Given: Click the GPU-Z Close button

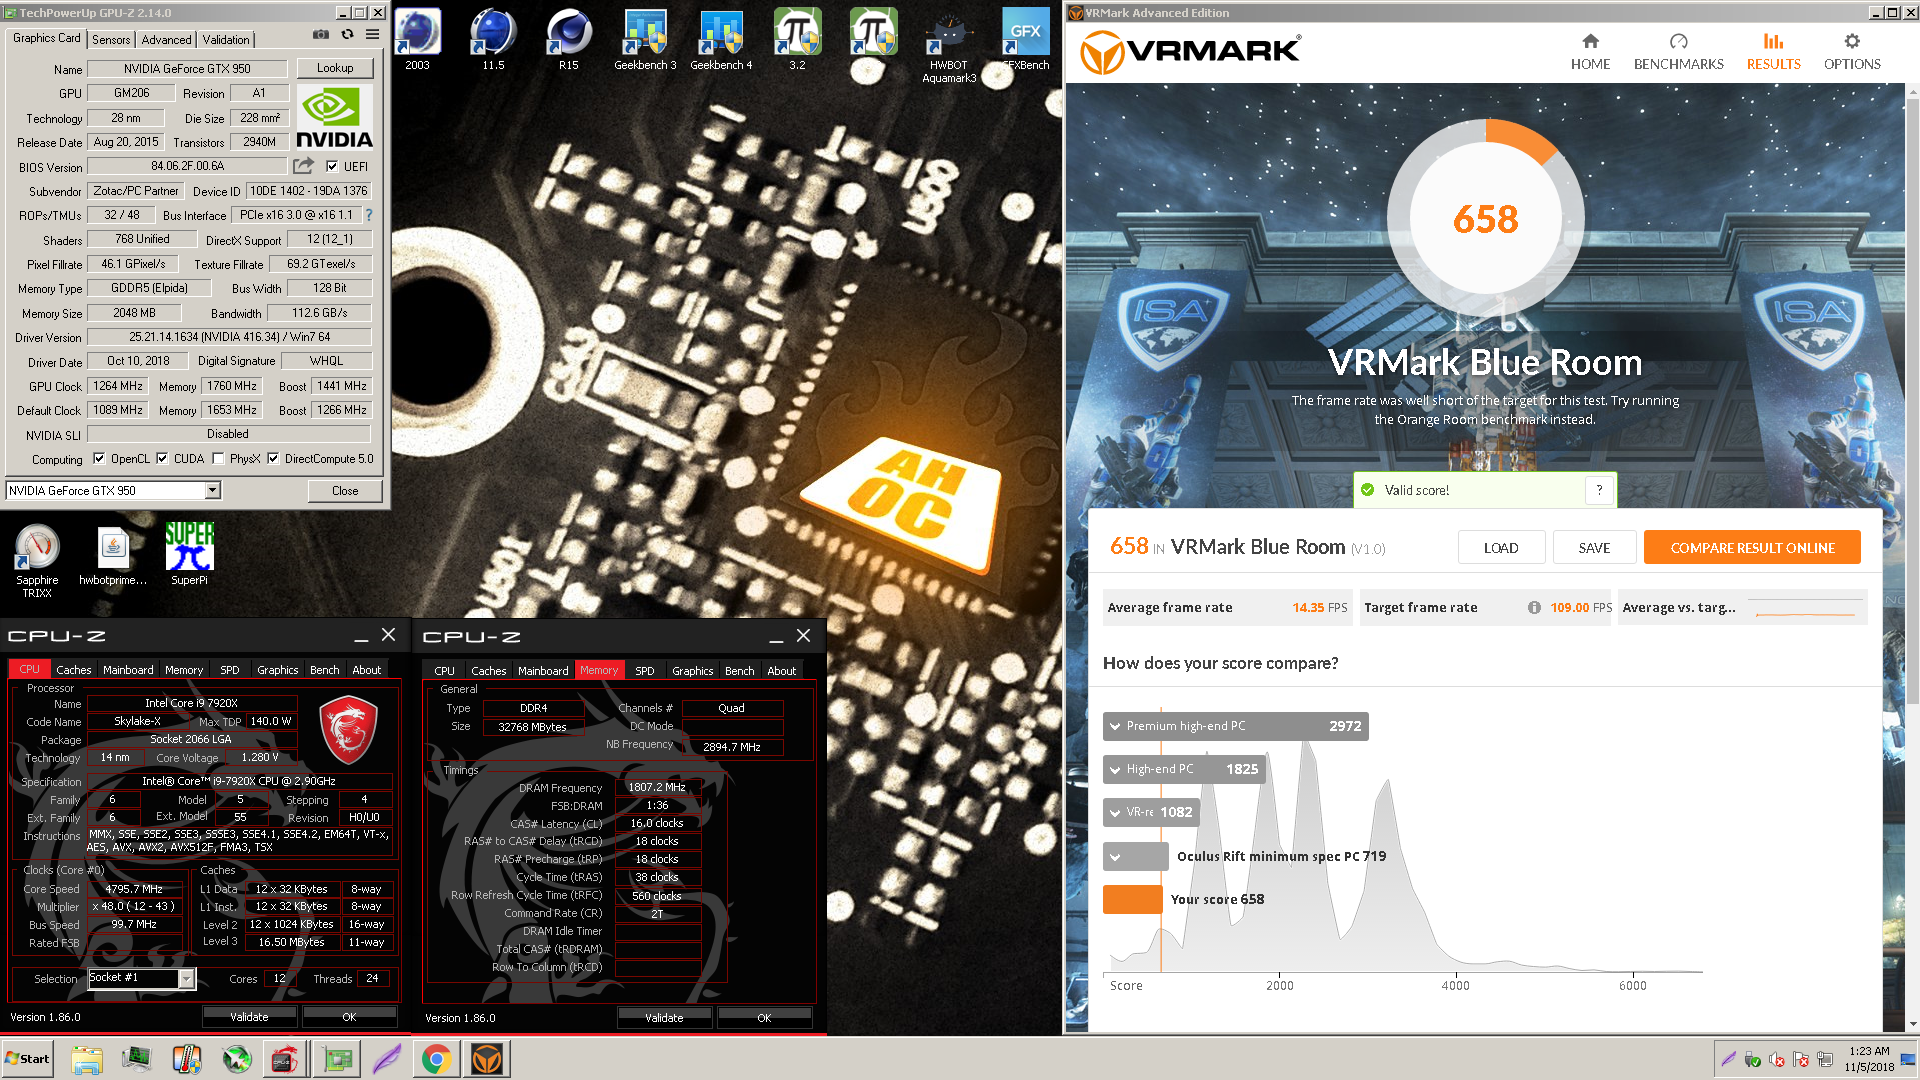Looking at the screenshot, I should tap(345, 490).
